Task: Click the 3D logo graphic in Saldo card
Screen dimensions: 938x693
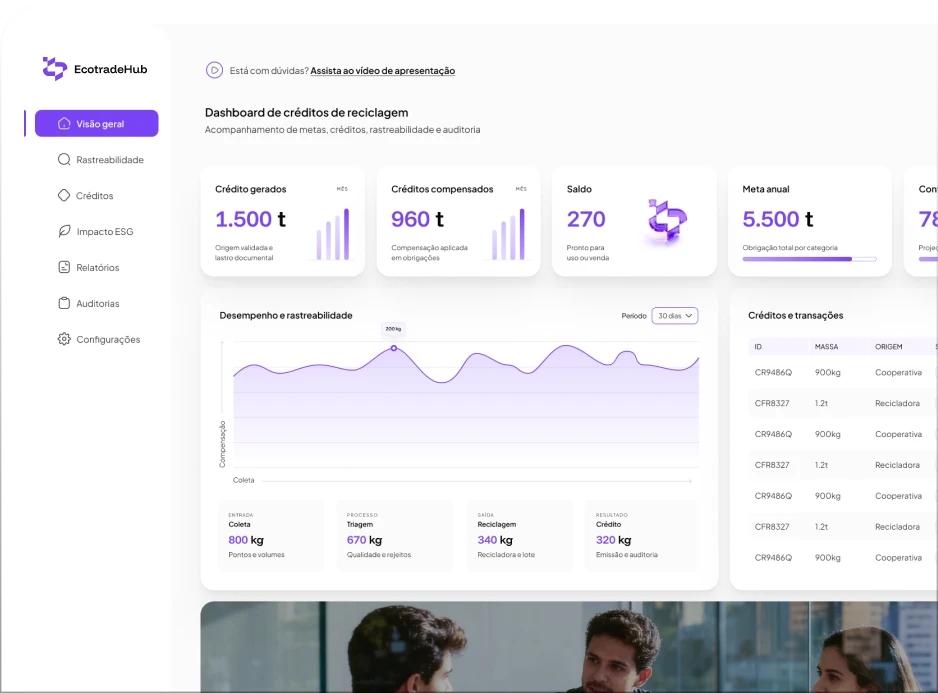Action: [x=667, y=221]
